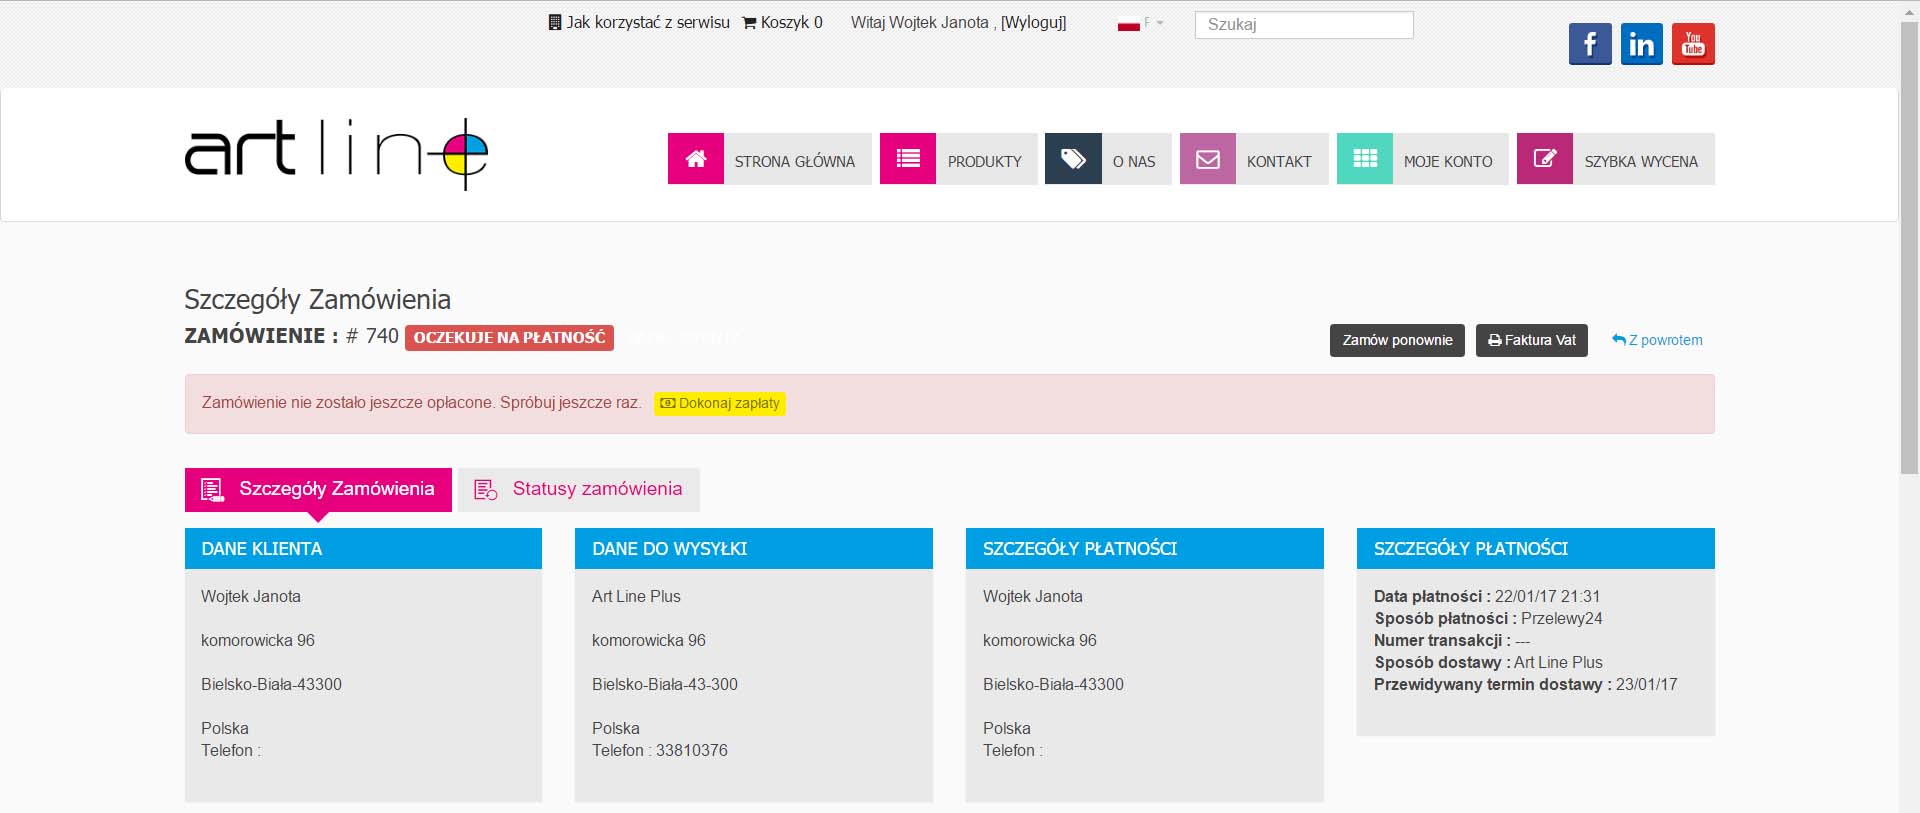The image size is (1920, 813).
Task: Select the Szczegóły Zamówienia tab
Action: tap(318, 489)
